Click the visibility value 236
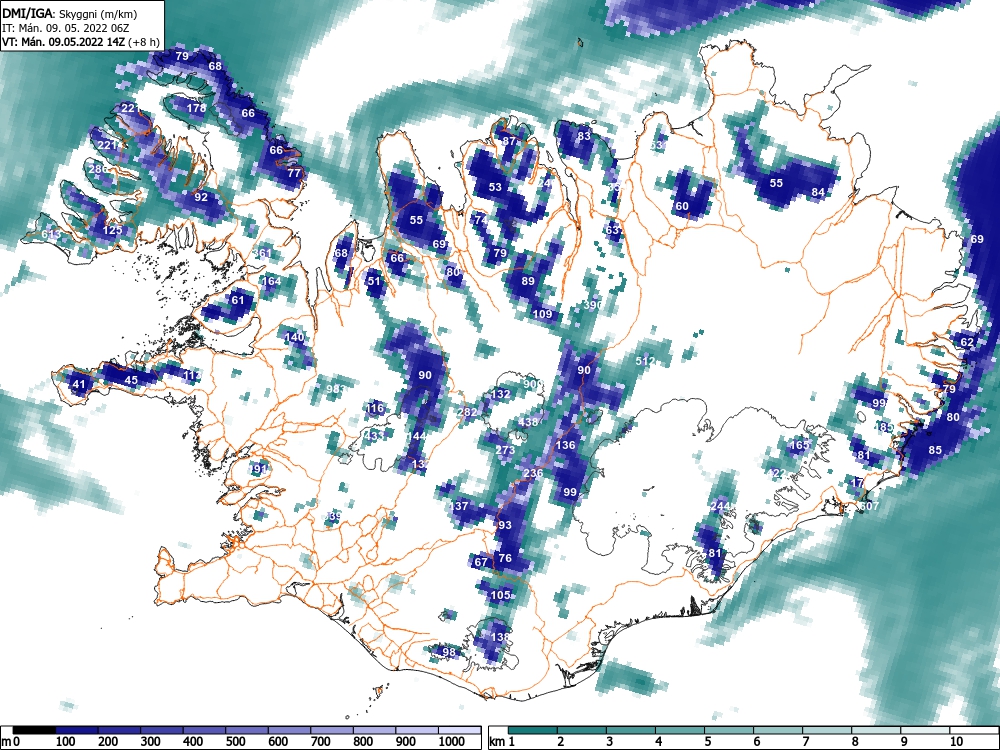 click(x=533, y=473)
